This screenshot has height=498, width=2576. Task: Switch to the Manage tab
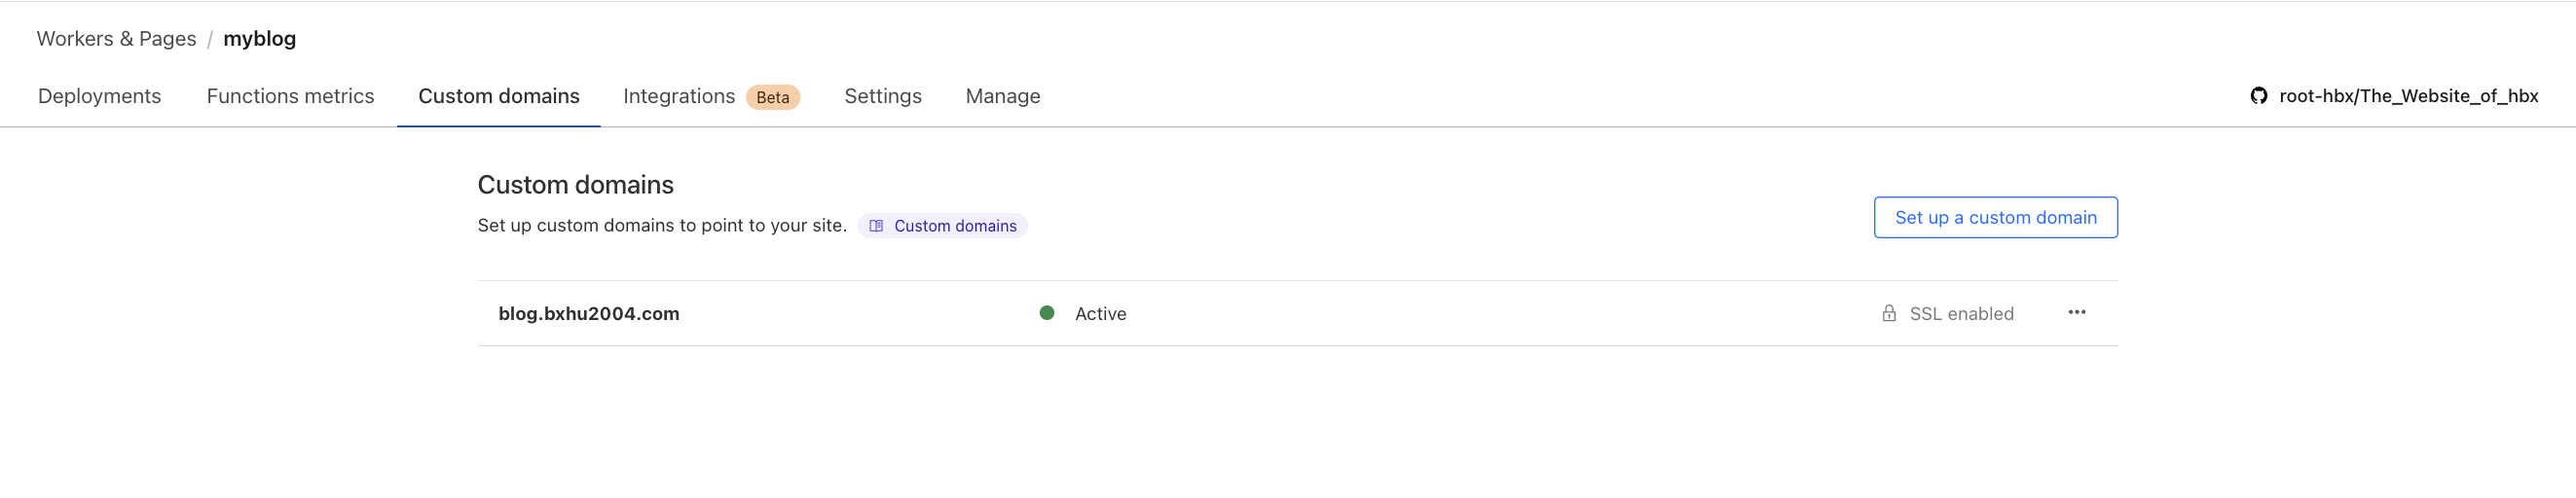tap(1002, 96)
